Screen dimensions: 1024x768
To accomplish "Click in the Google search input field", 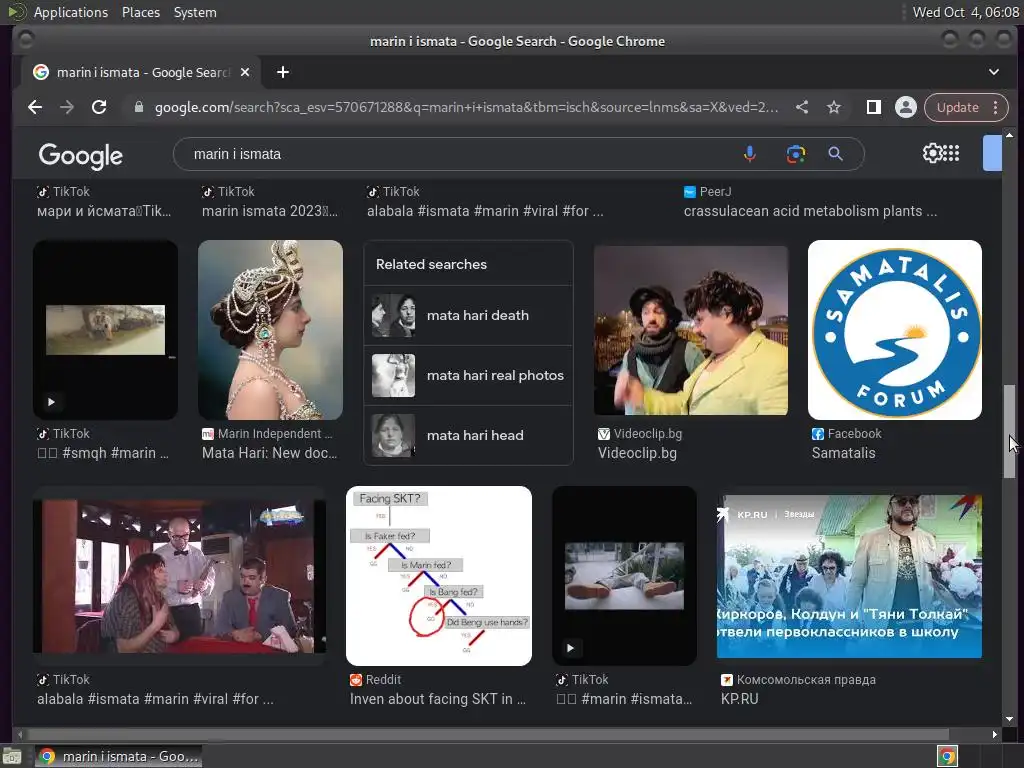I will [x=457, y=154].
